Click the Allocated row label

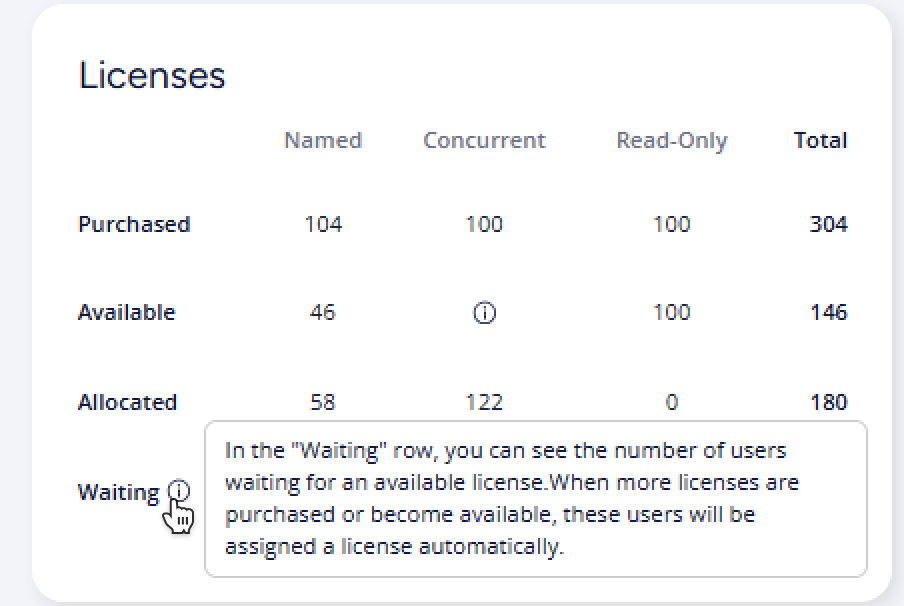point(127,402)
